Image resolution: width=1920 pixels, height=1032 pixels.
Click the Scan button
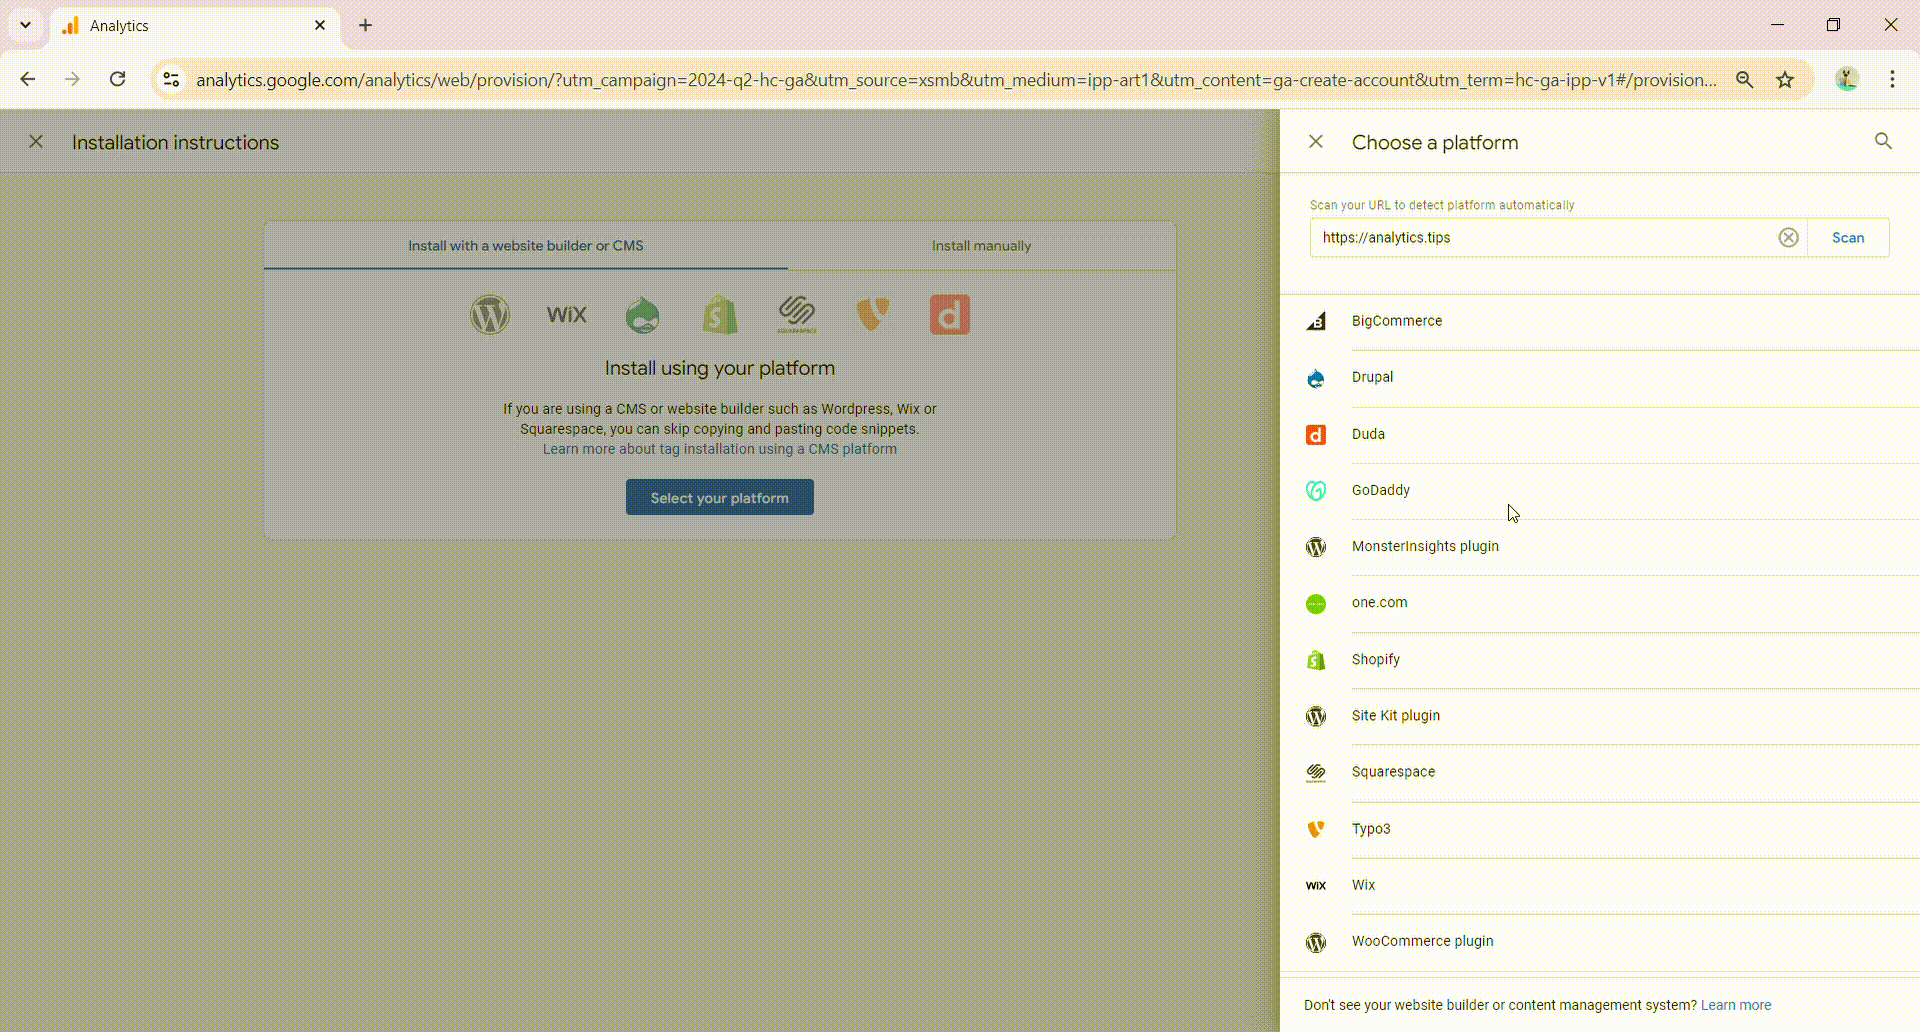(1848, 238)
